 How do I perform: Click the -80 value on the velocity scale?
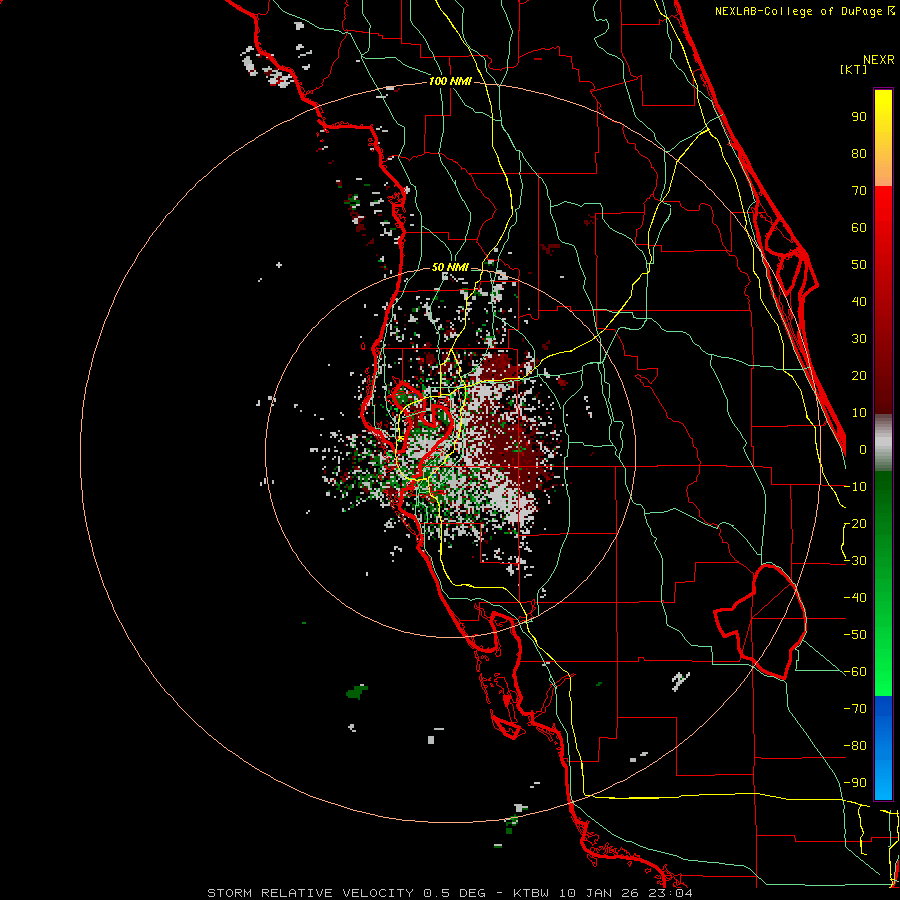tap(855, 746)
